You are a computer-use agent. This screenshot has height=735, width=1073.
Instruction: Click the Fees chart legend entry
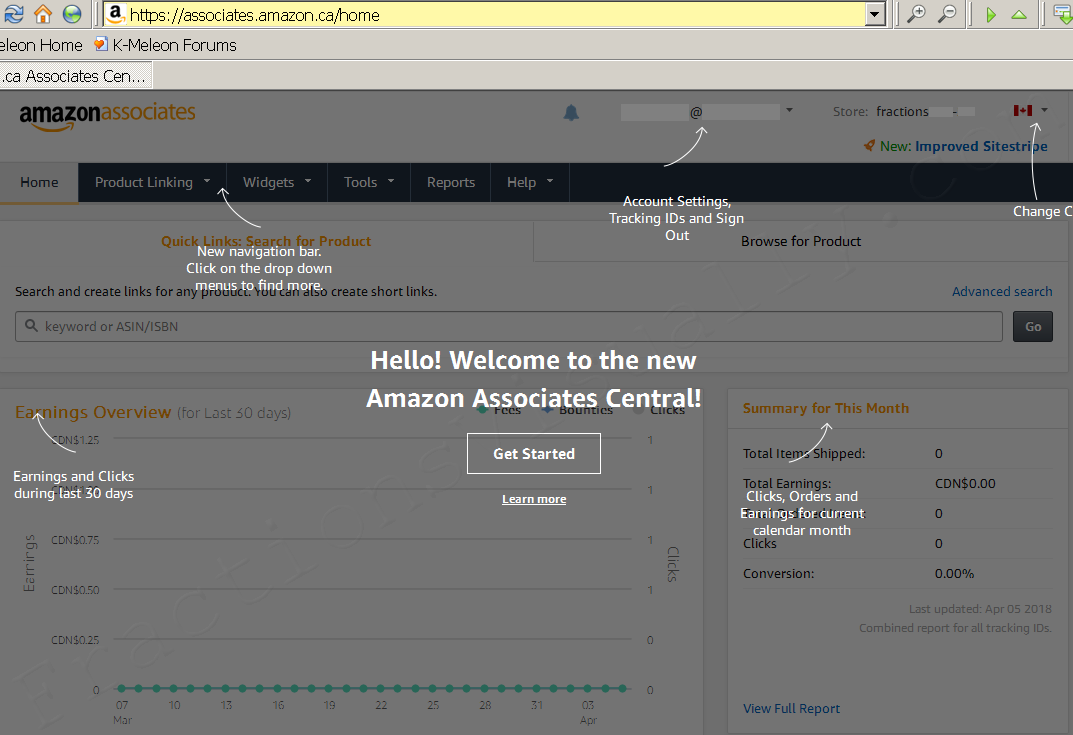[499, 409]
